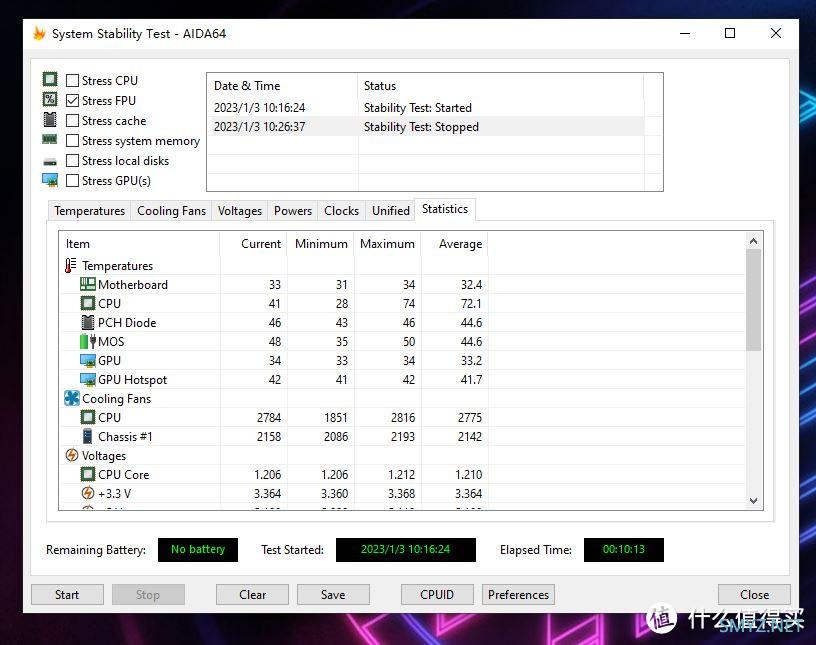Switch to the Clocks tab
Viewport: 816px width, 645px height.
click(x=341, y=211)
